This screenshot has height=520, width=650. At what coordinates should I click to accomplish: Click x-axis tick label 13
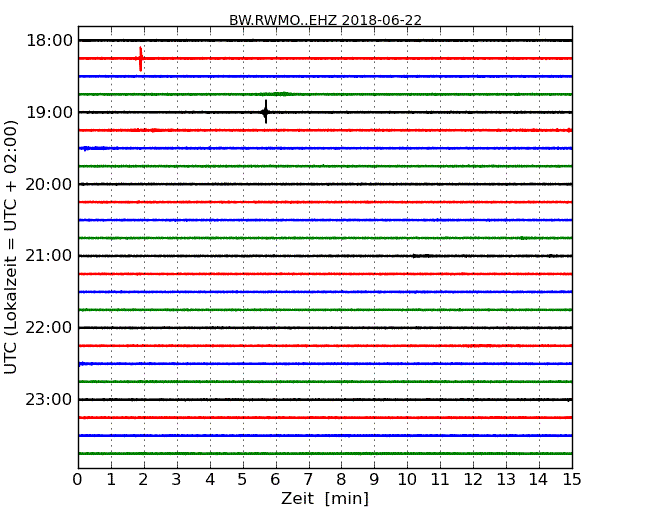tap(506, 479)
